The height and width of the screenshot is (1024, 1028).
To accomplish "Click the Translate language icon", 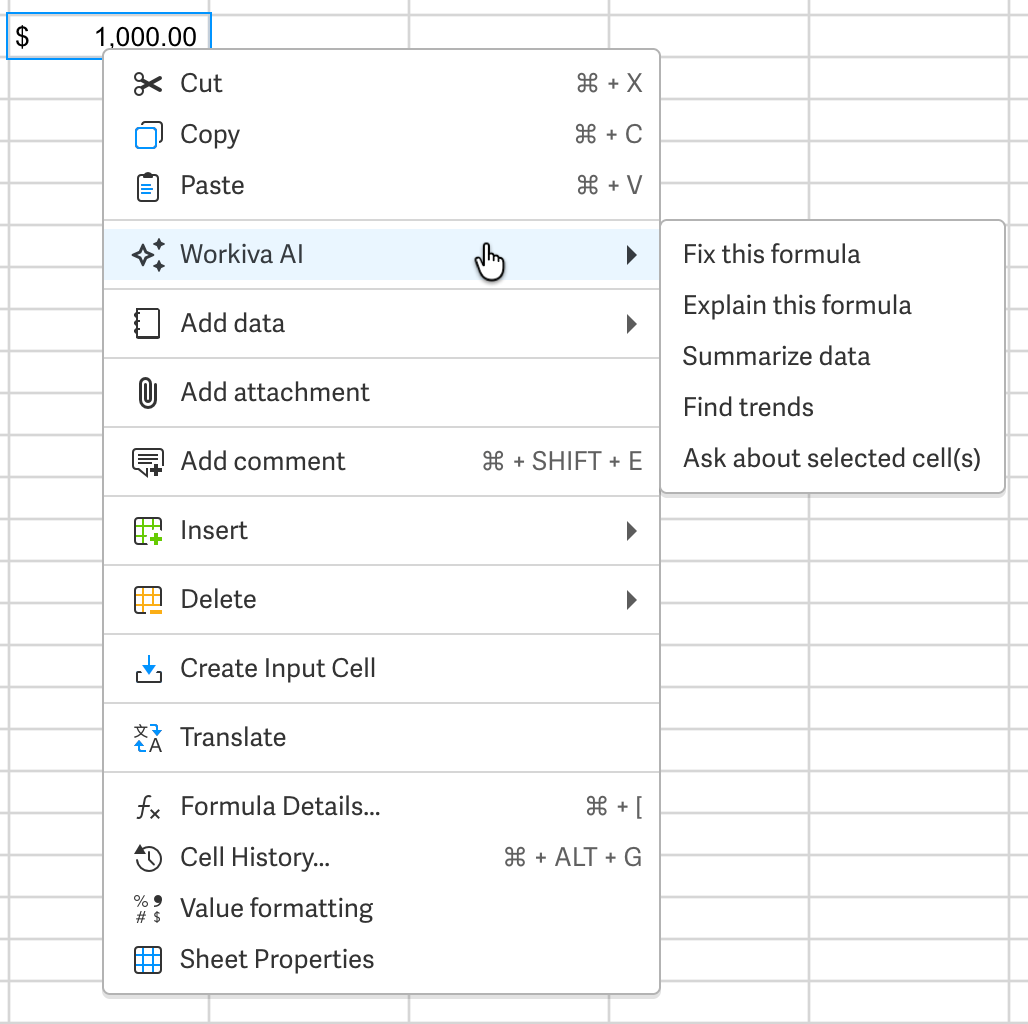I will point(148,738).
